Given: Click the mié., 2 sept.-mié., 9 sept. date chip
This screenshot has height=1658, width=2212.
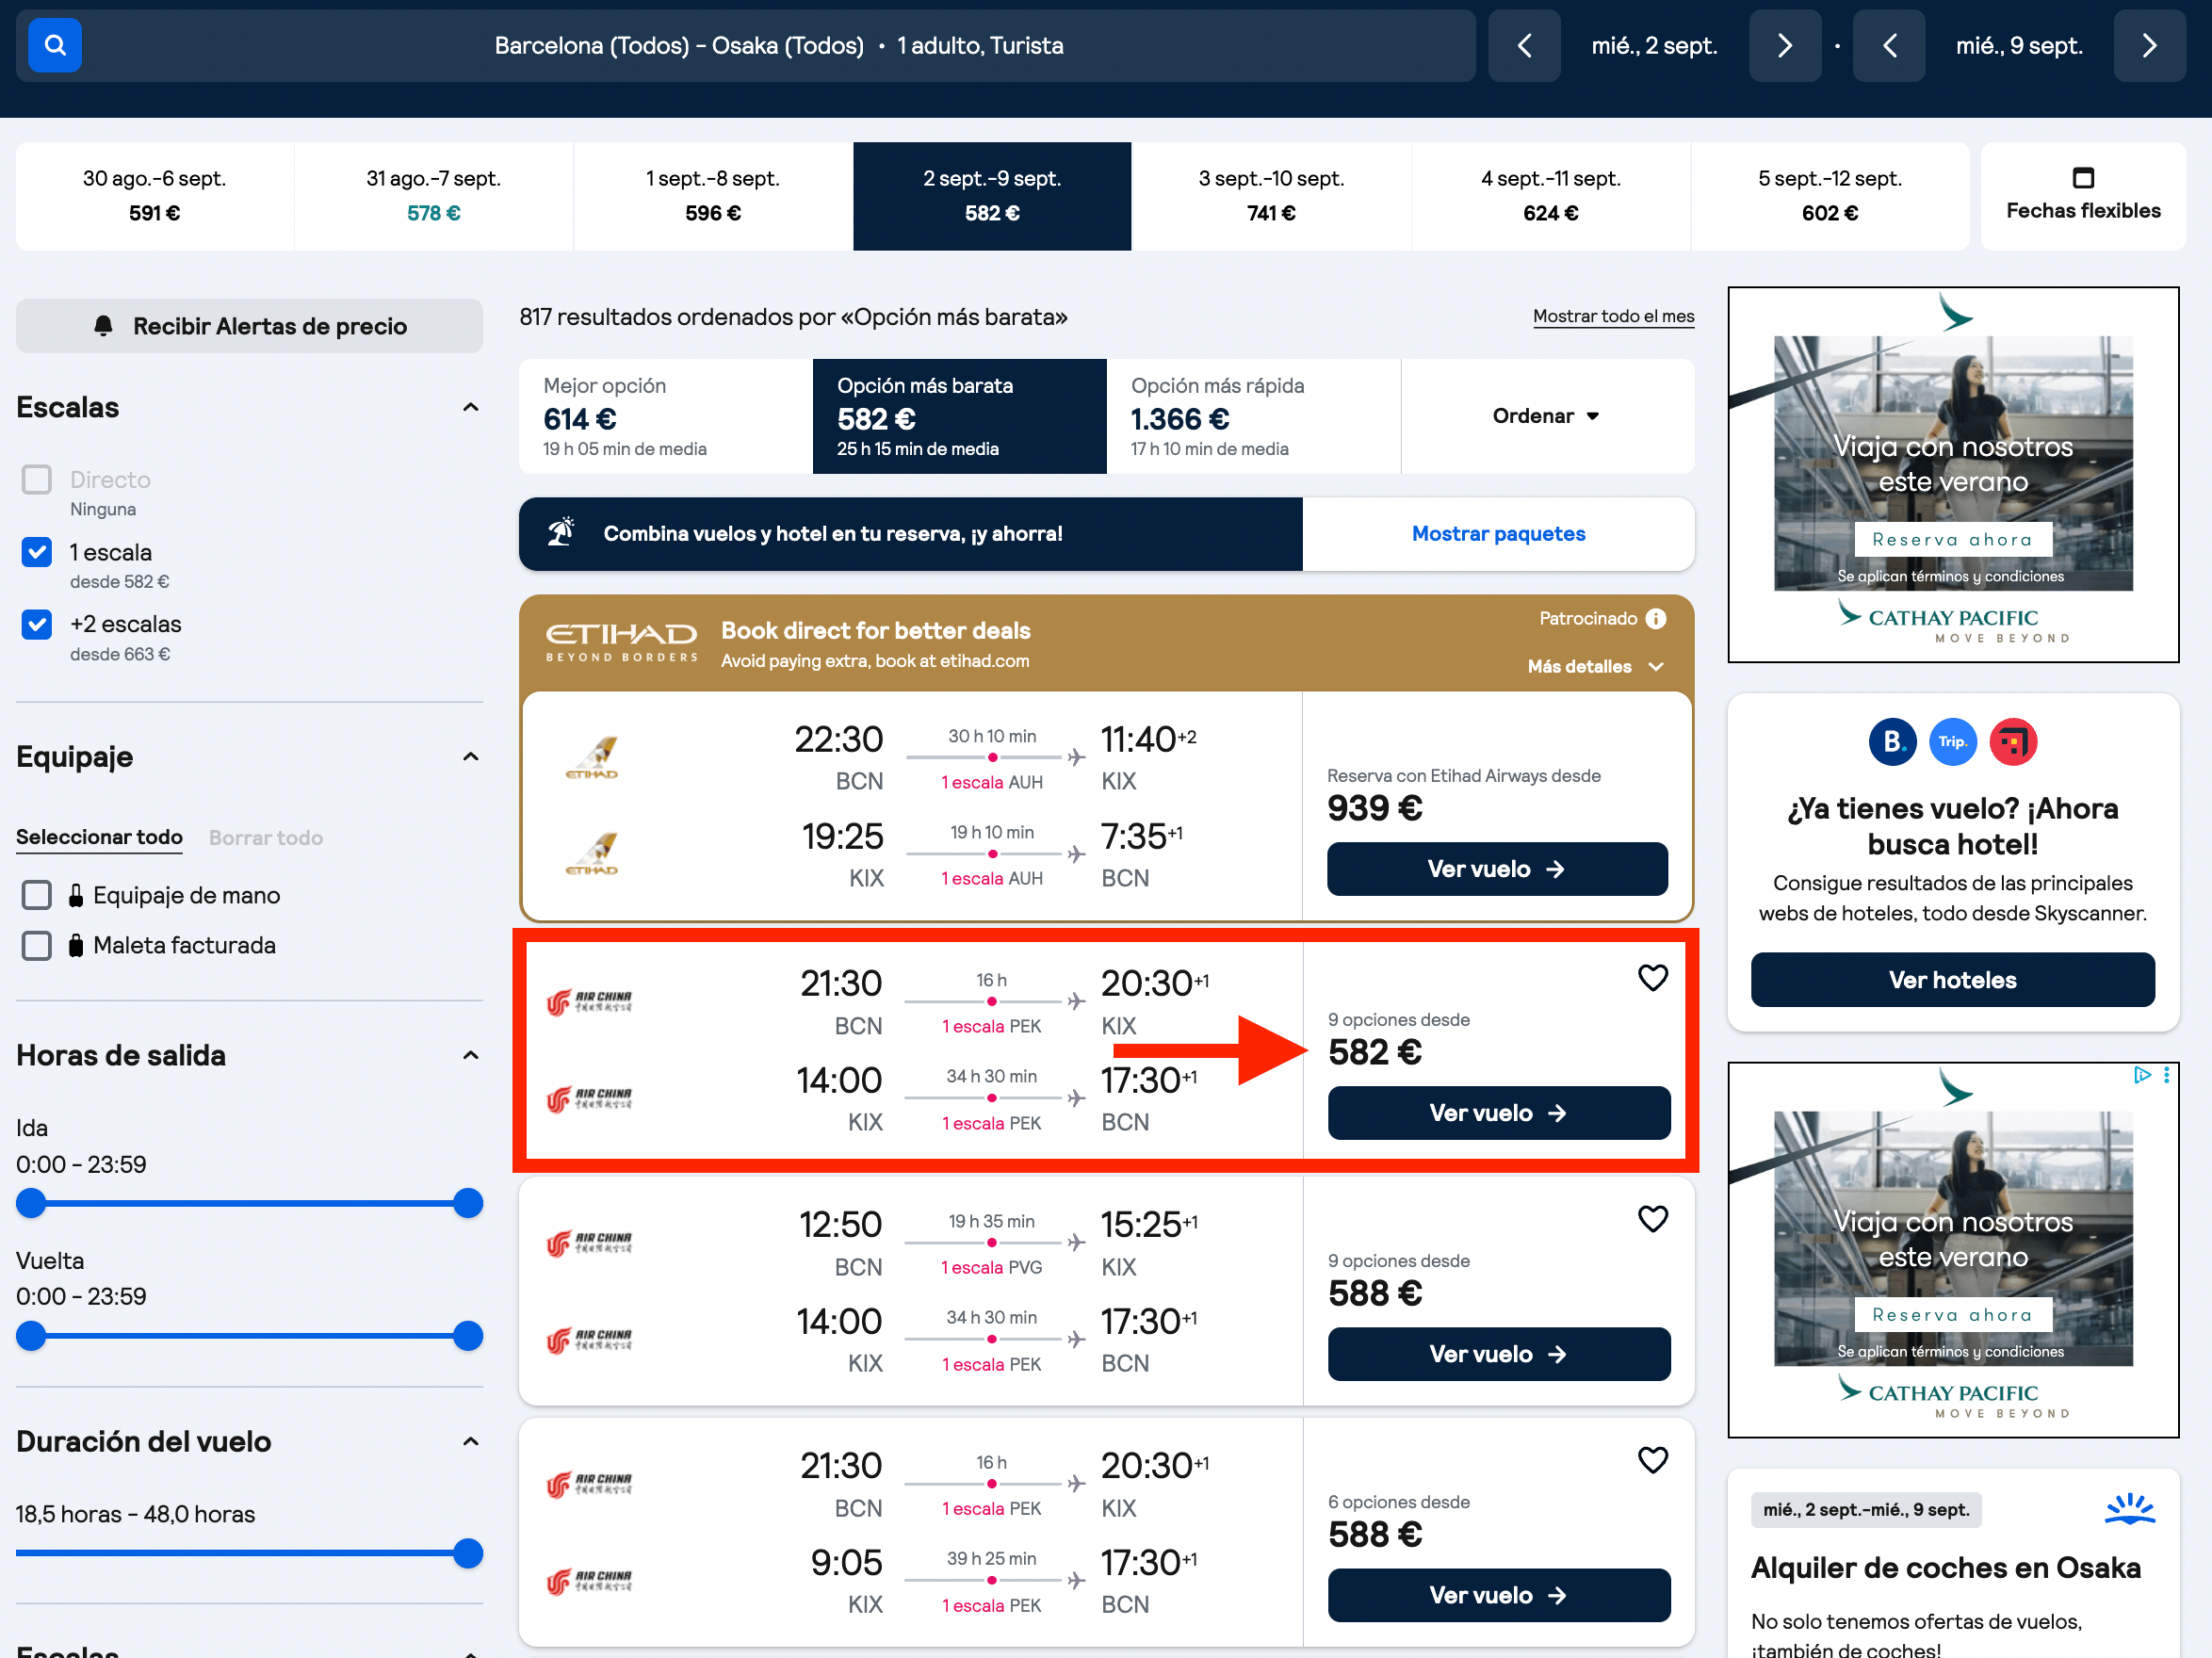Looking at the screenshot, I should [x=1865, y=1509].
